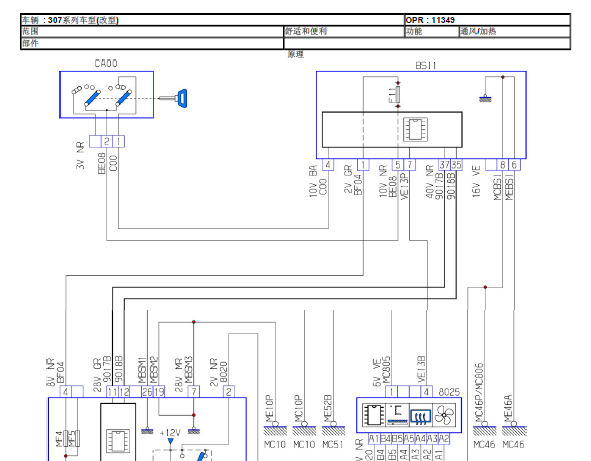Click the BSI1 component label
The height and width of the screenshot is (461, 591).
(x=426, y=66)
